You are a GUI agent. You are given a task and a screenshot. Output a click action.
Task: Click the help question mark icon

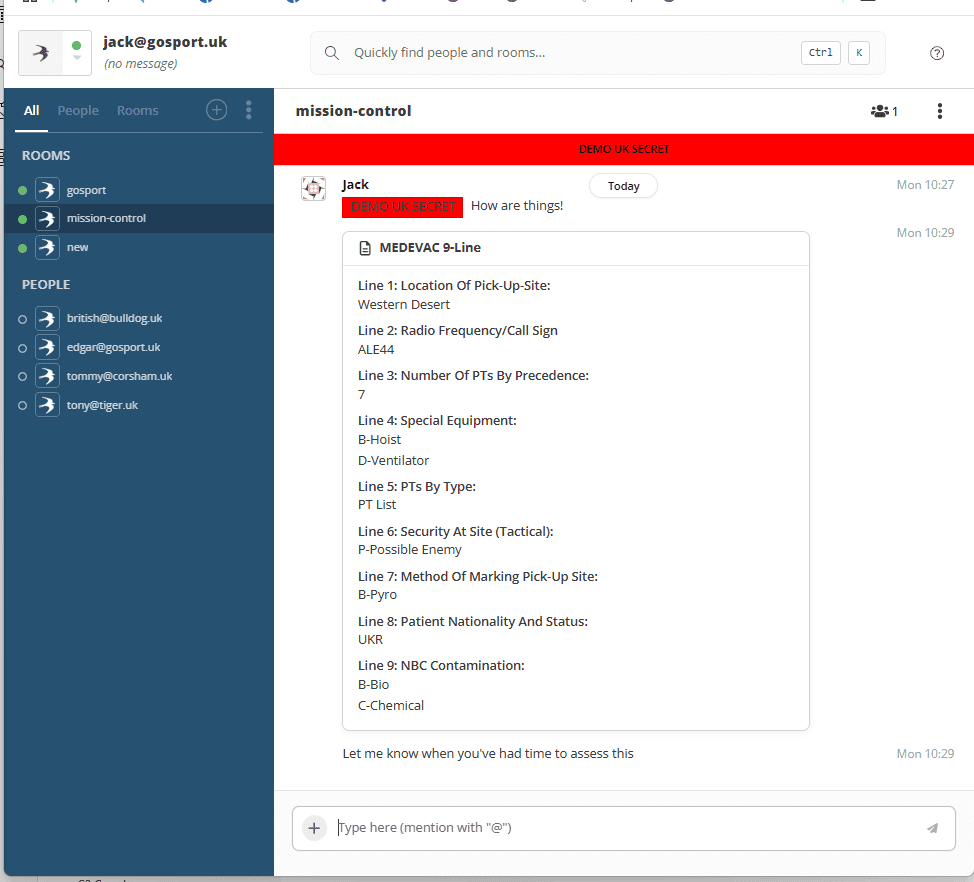coord(937,53)
